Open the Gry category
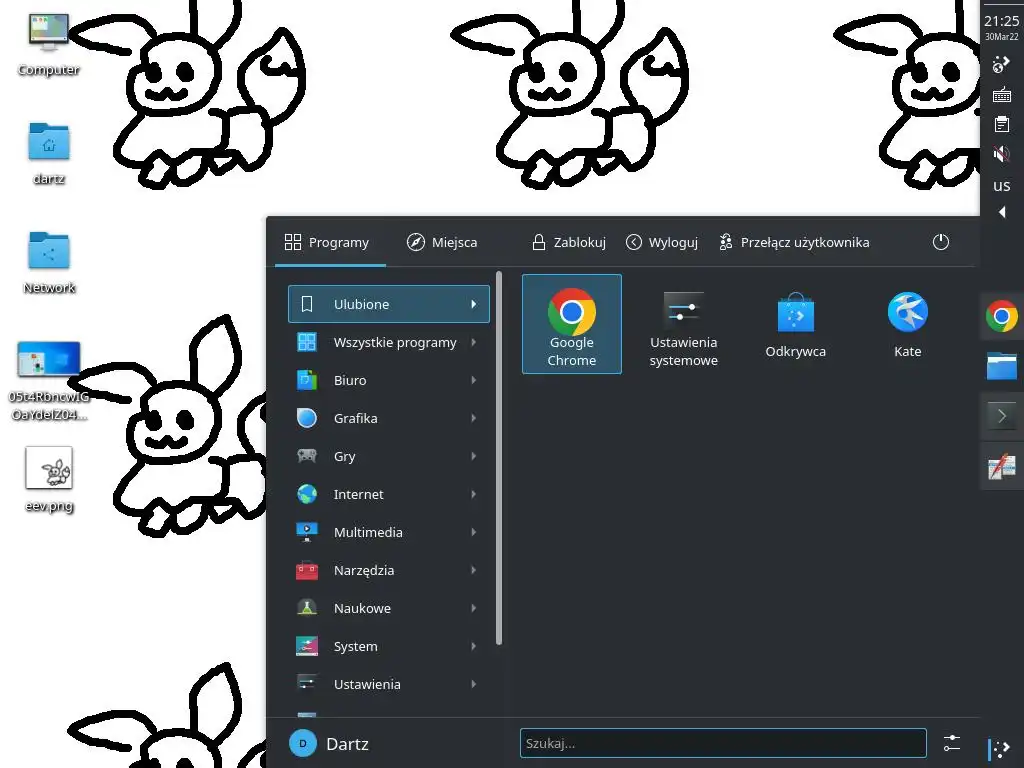Viewport: 1024px width, 768px height. point(389,456)
